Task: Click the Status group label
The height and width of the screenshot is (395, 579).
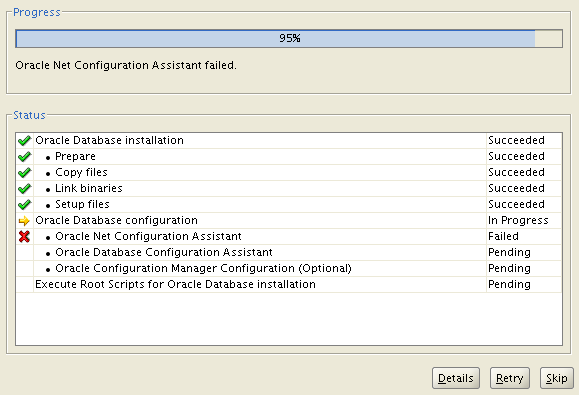Action: click(29, 115)
